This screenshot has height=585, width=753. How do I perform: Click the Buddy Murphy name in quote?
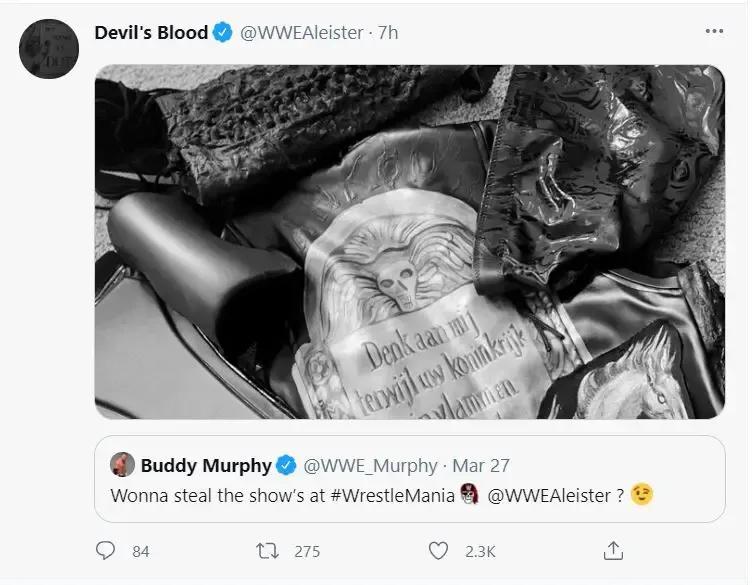click(x=206, y=465)
